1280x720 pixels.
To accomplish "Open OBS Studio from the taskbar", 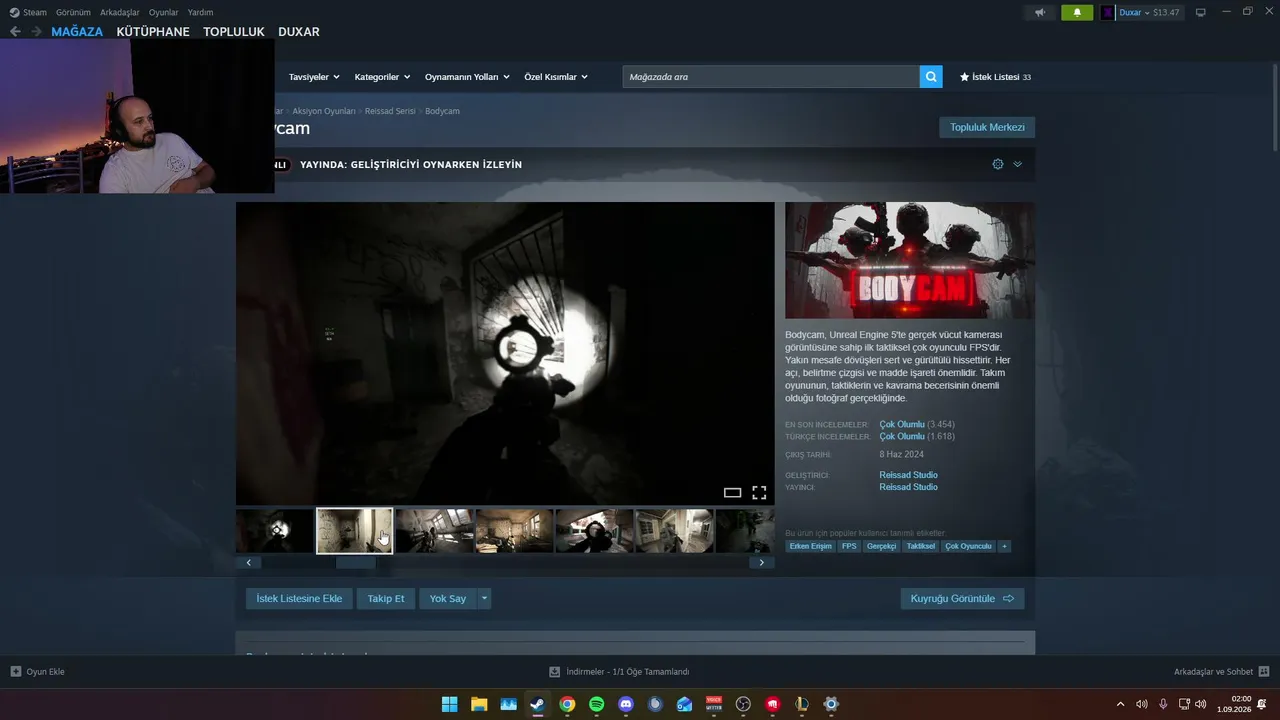I will pos(743,704).
